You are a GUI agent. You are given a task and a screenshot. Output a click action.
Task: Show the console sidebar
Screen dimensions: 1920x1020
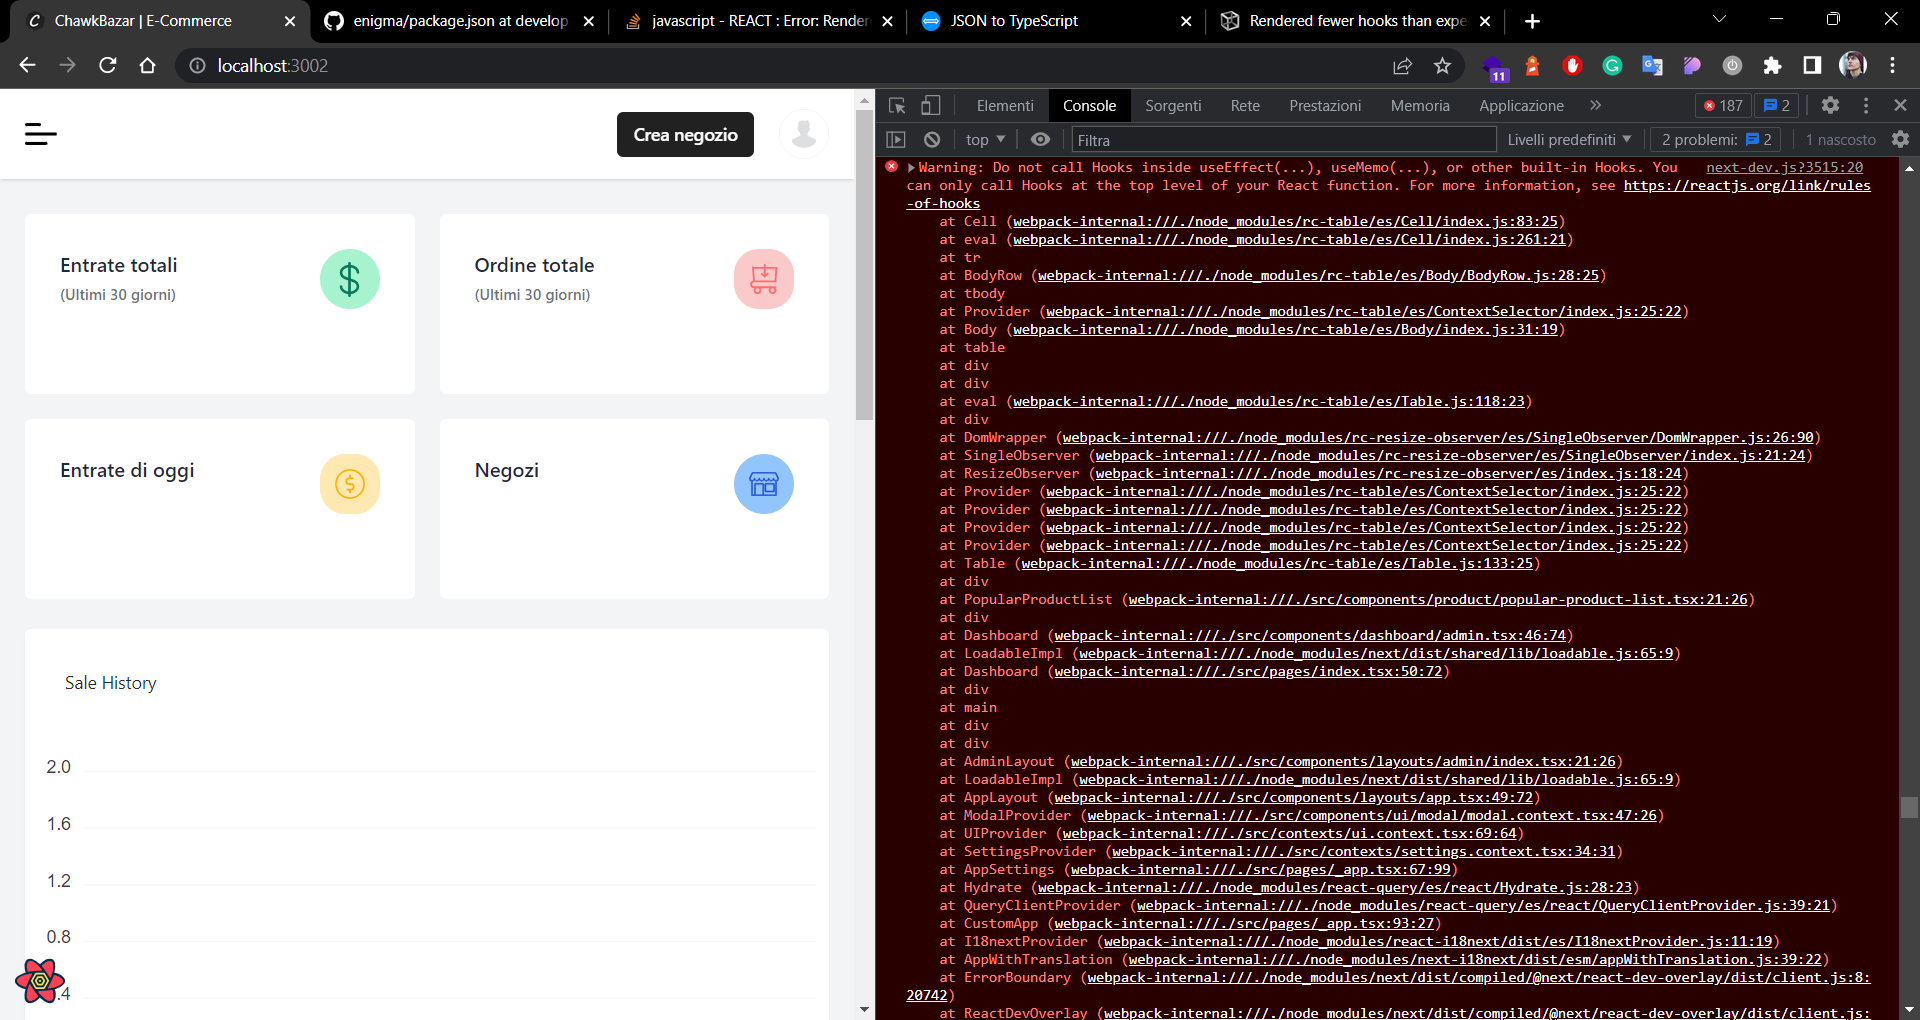click(896, 140)
